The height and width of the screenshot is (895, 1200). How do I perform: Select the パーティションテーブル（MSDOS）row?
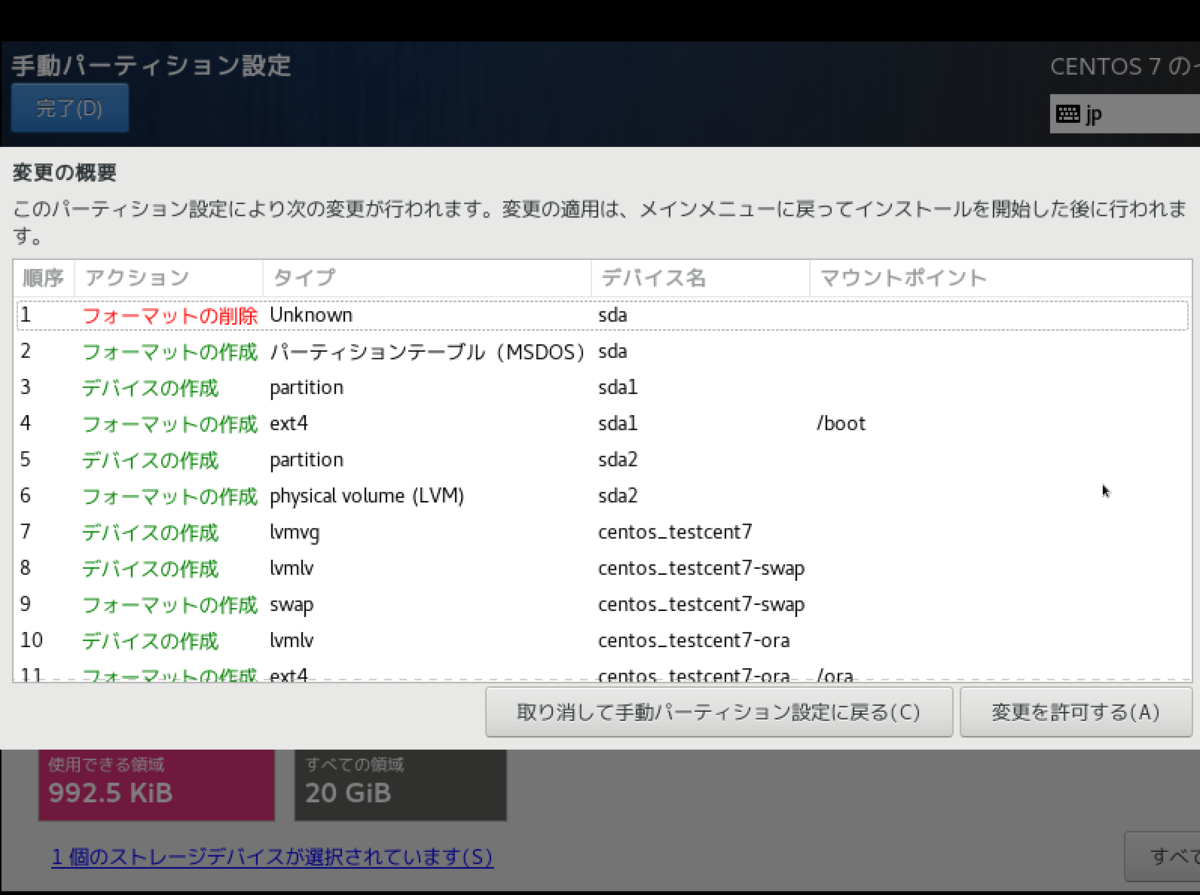[300, 351]
